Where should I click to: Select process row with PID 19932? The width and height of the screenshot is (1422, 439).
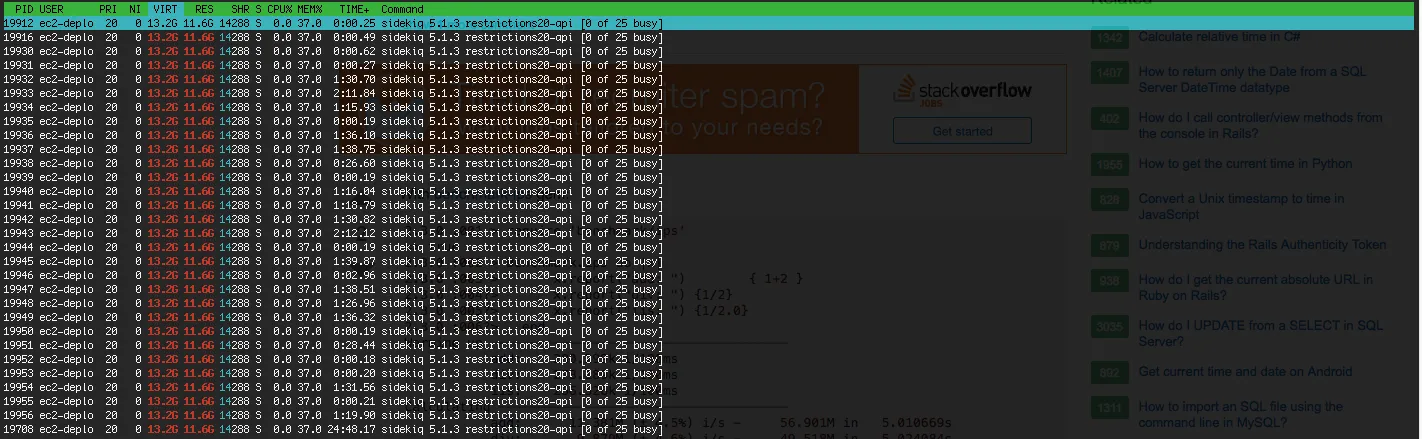coord(333,79)
